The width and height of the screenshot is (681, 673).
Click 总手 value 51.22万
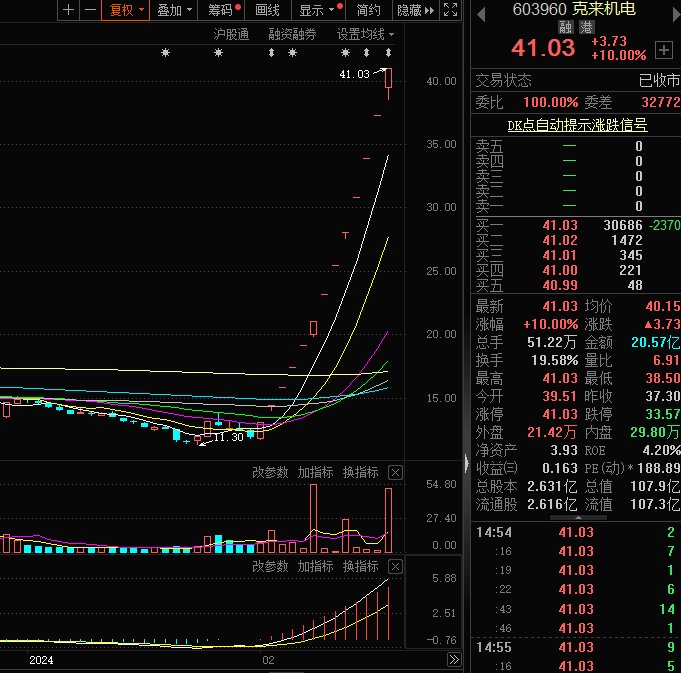552,342
